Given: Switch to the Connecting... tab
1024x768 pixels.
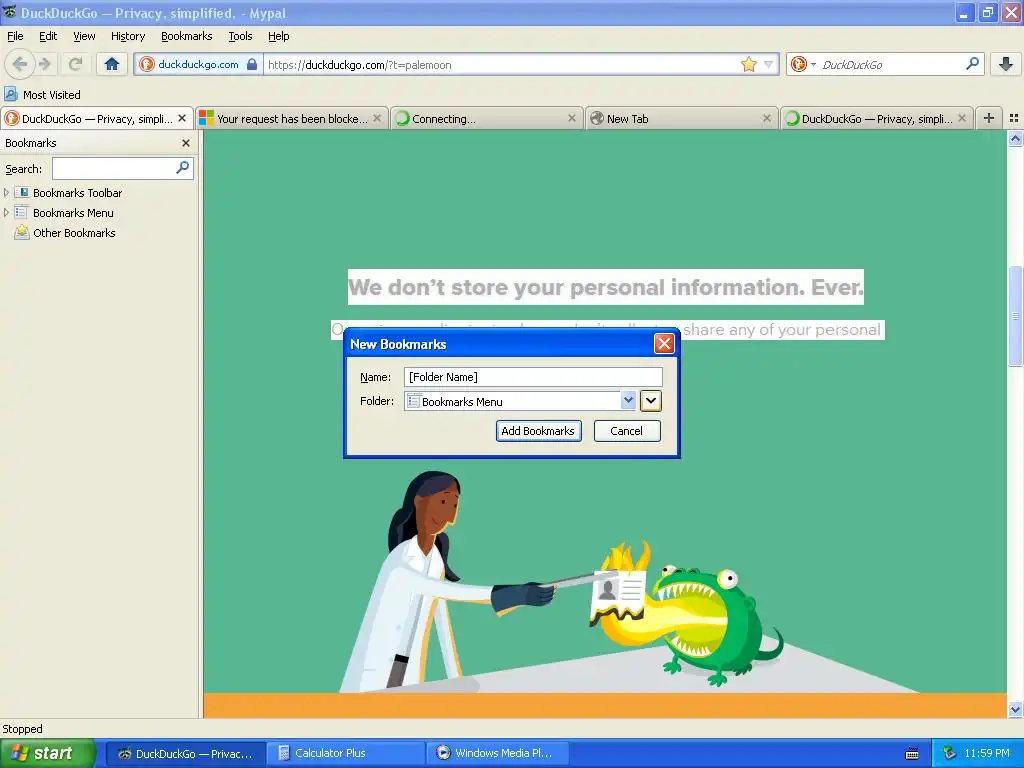Looking at the screenshot, I should pyautogui.click(x=485, y=119).
